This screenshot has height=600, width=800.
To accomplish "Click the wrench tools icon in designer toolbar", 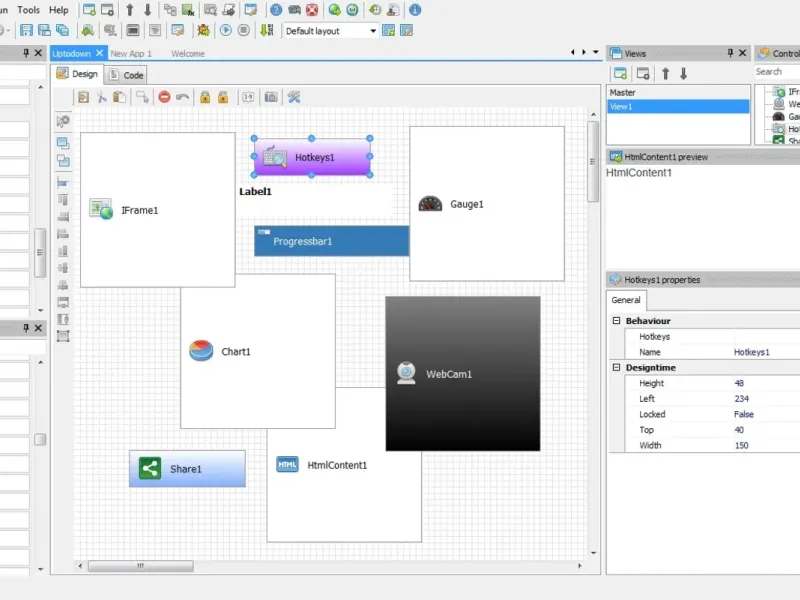I will pos(294,97).
